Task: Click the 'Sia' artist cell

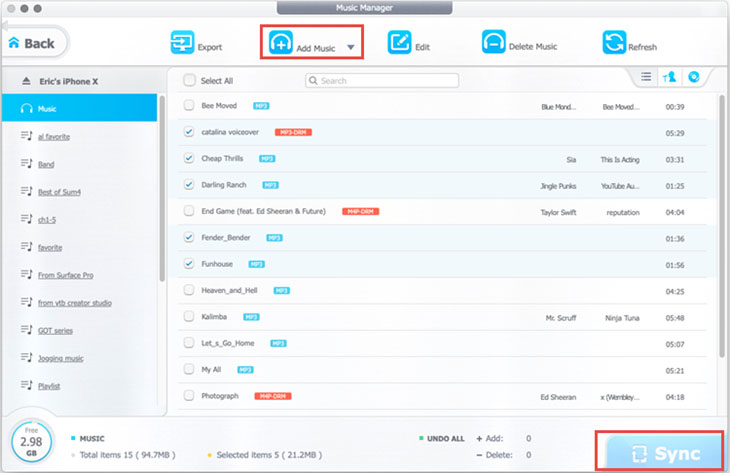Action: tap(571, 160)
